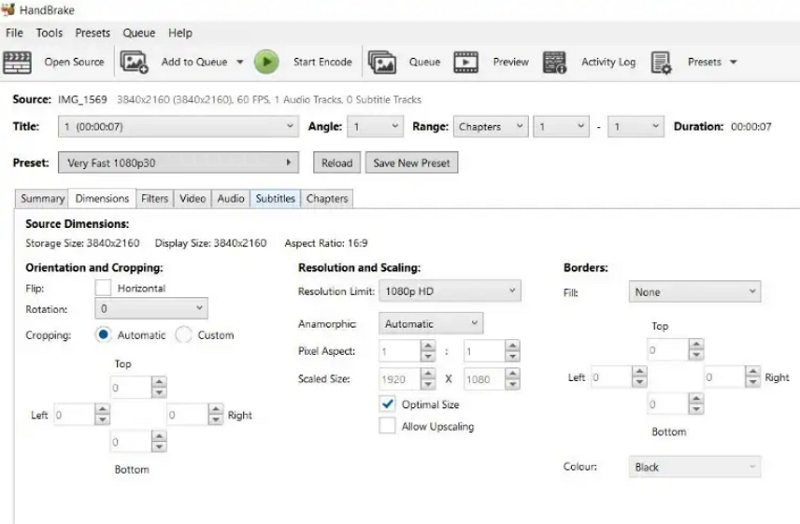Open the Range Chapters dropdown
800x524 pixels.
coord(490,127)
